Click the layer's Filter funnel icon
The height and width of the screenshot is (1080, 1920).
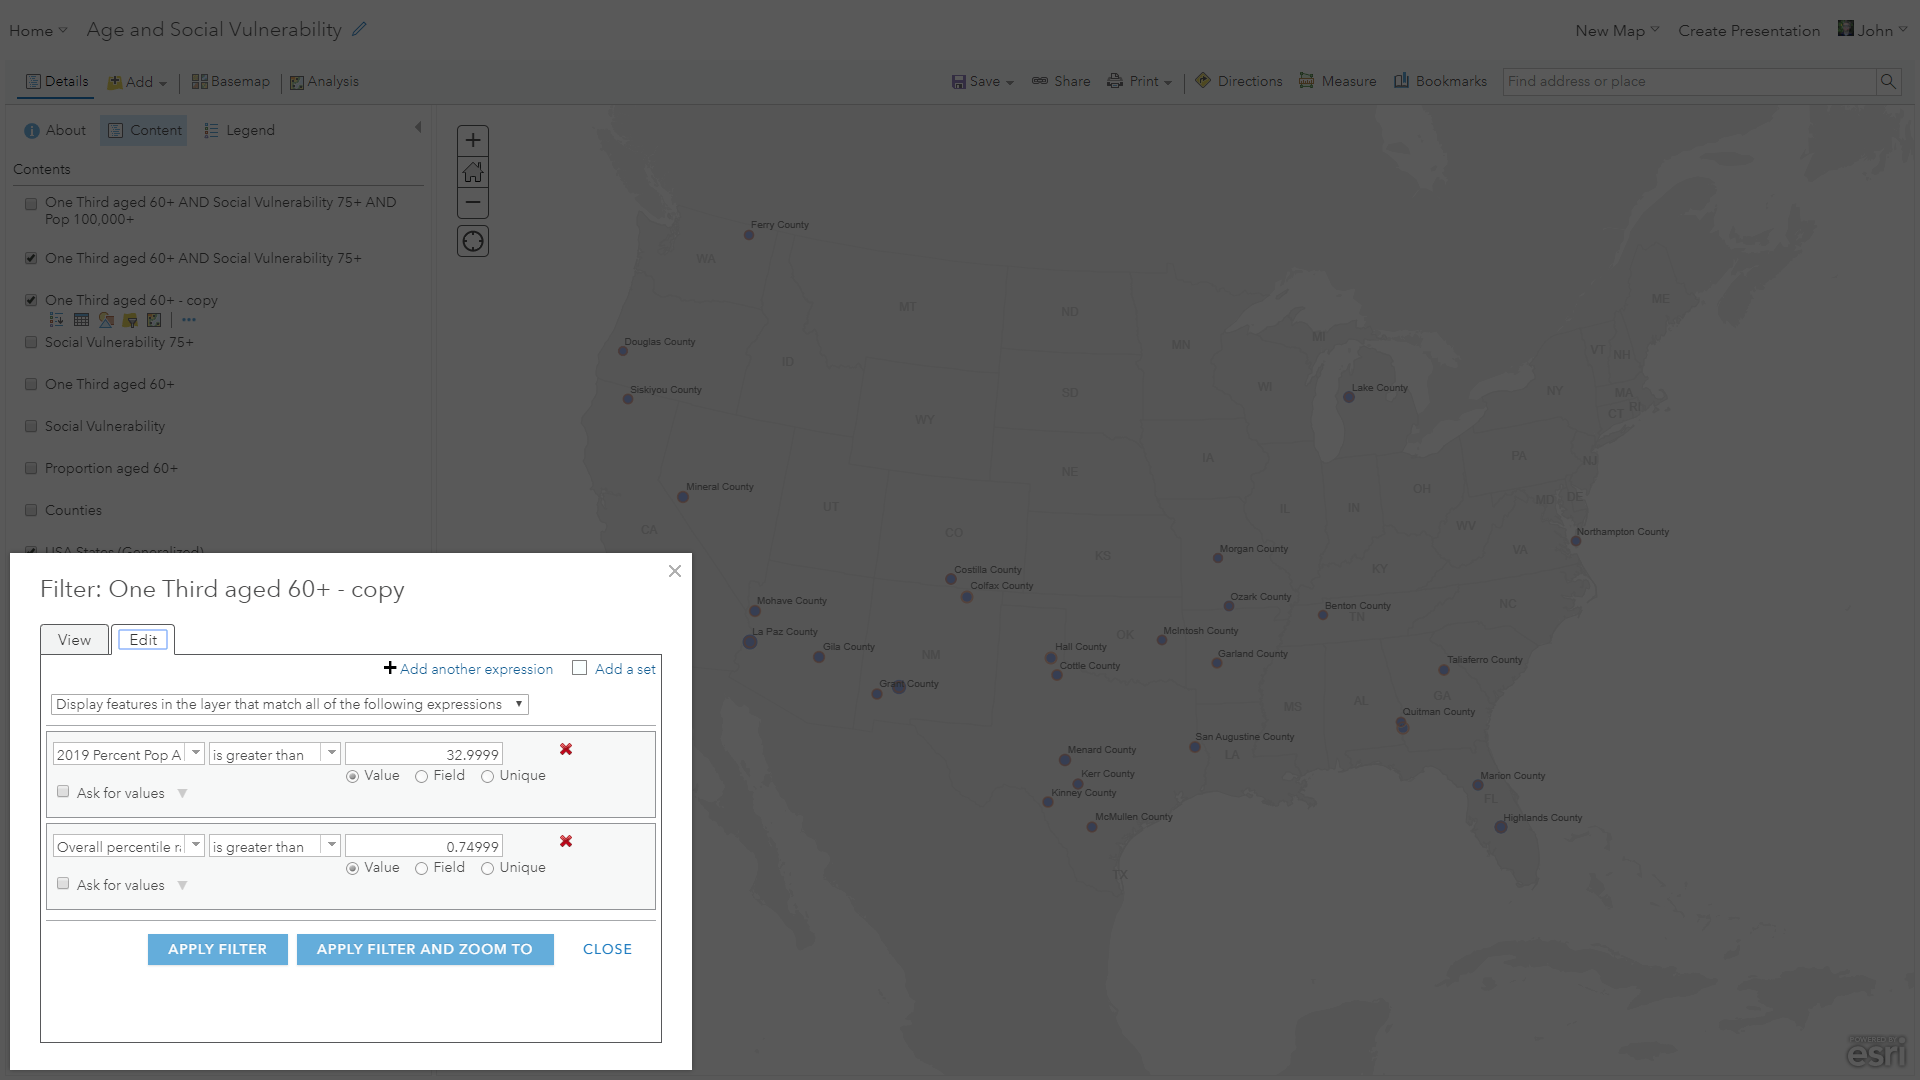pyautogui.click(x=130, y=320)
